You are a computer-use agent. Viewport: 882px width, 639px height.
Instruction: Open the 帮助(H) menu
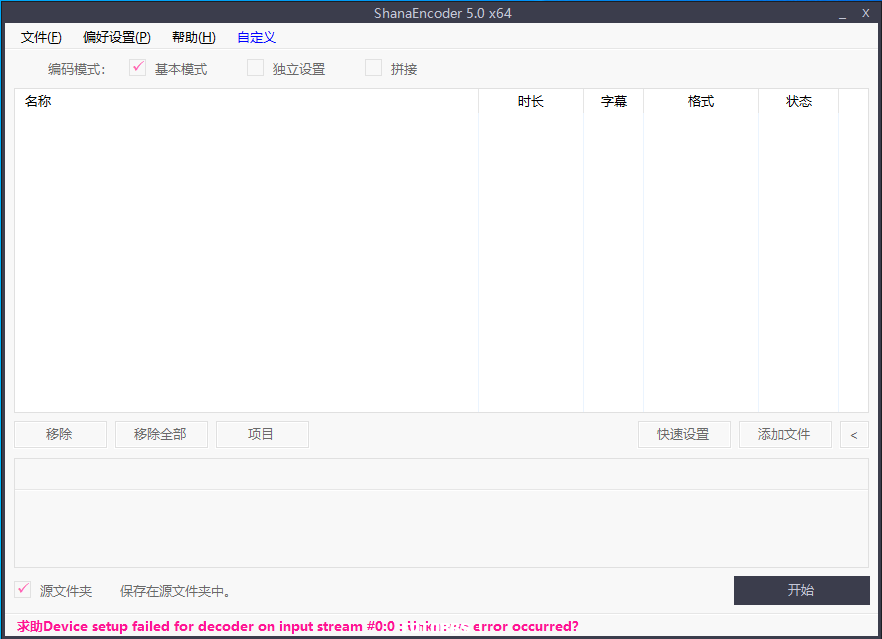[194, 37]
